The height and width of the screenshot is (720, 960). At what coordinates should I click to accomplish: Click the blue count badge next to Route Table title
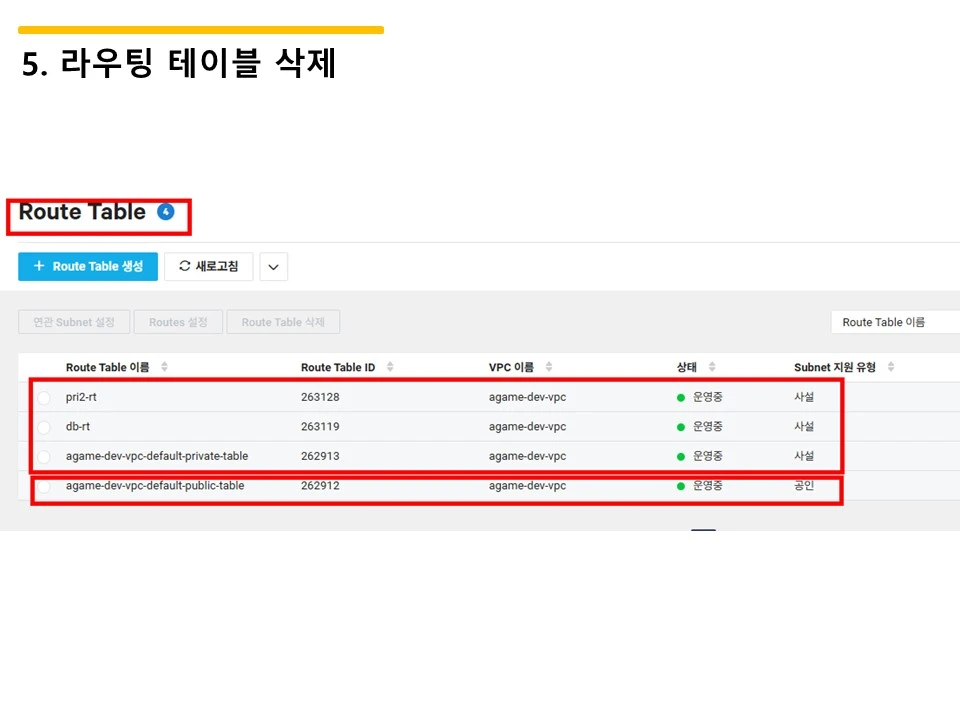164,211
